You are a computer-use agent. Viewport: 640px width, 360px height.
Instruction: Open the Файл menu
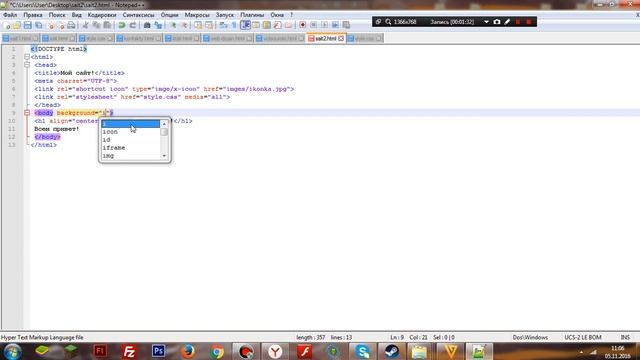coord(10,15)
